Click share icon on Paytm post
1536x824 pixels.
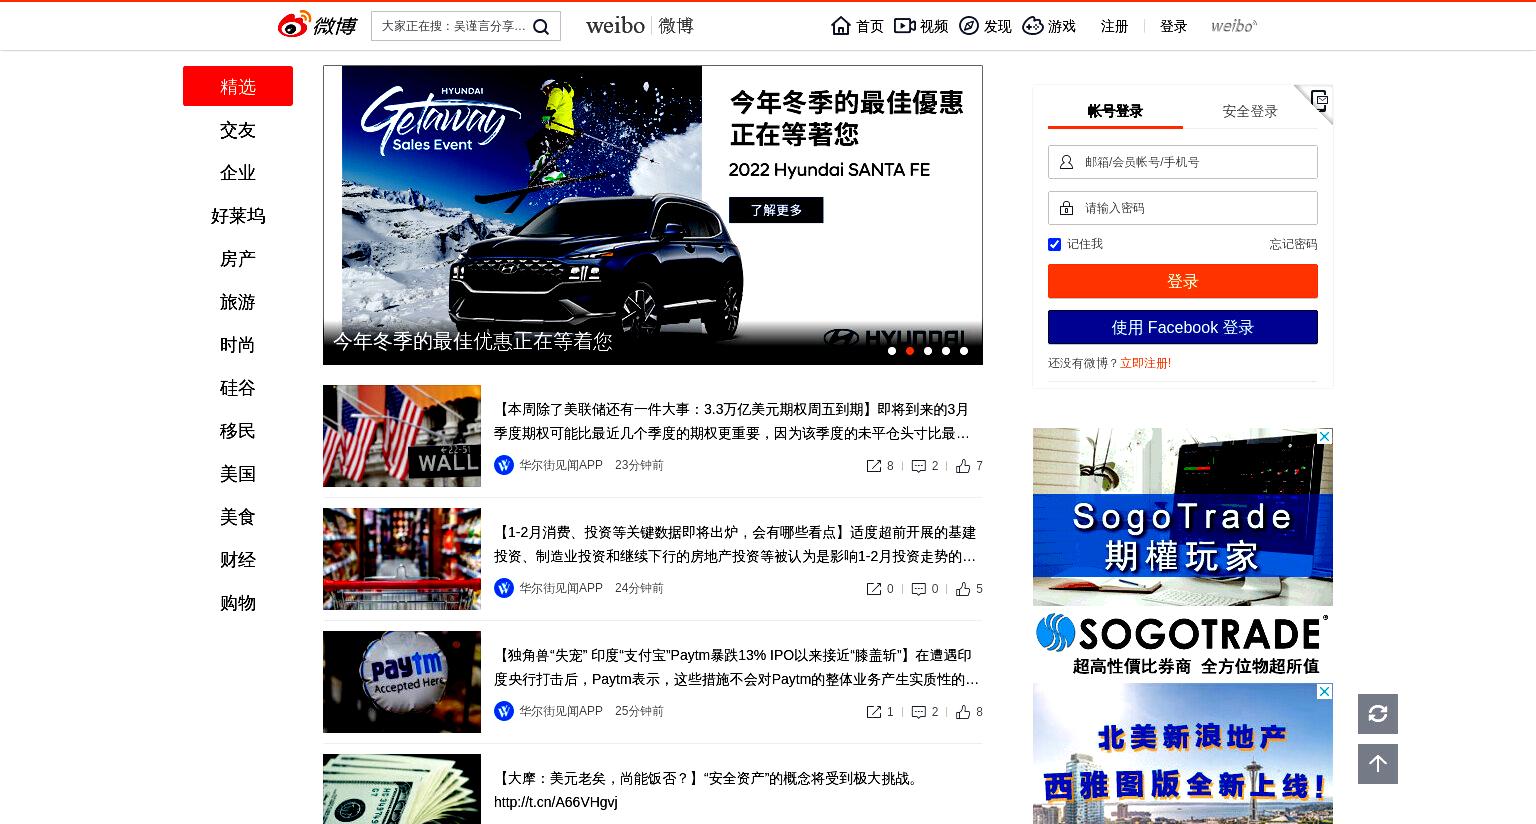(x=874, y=712)
